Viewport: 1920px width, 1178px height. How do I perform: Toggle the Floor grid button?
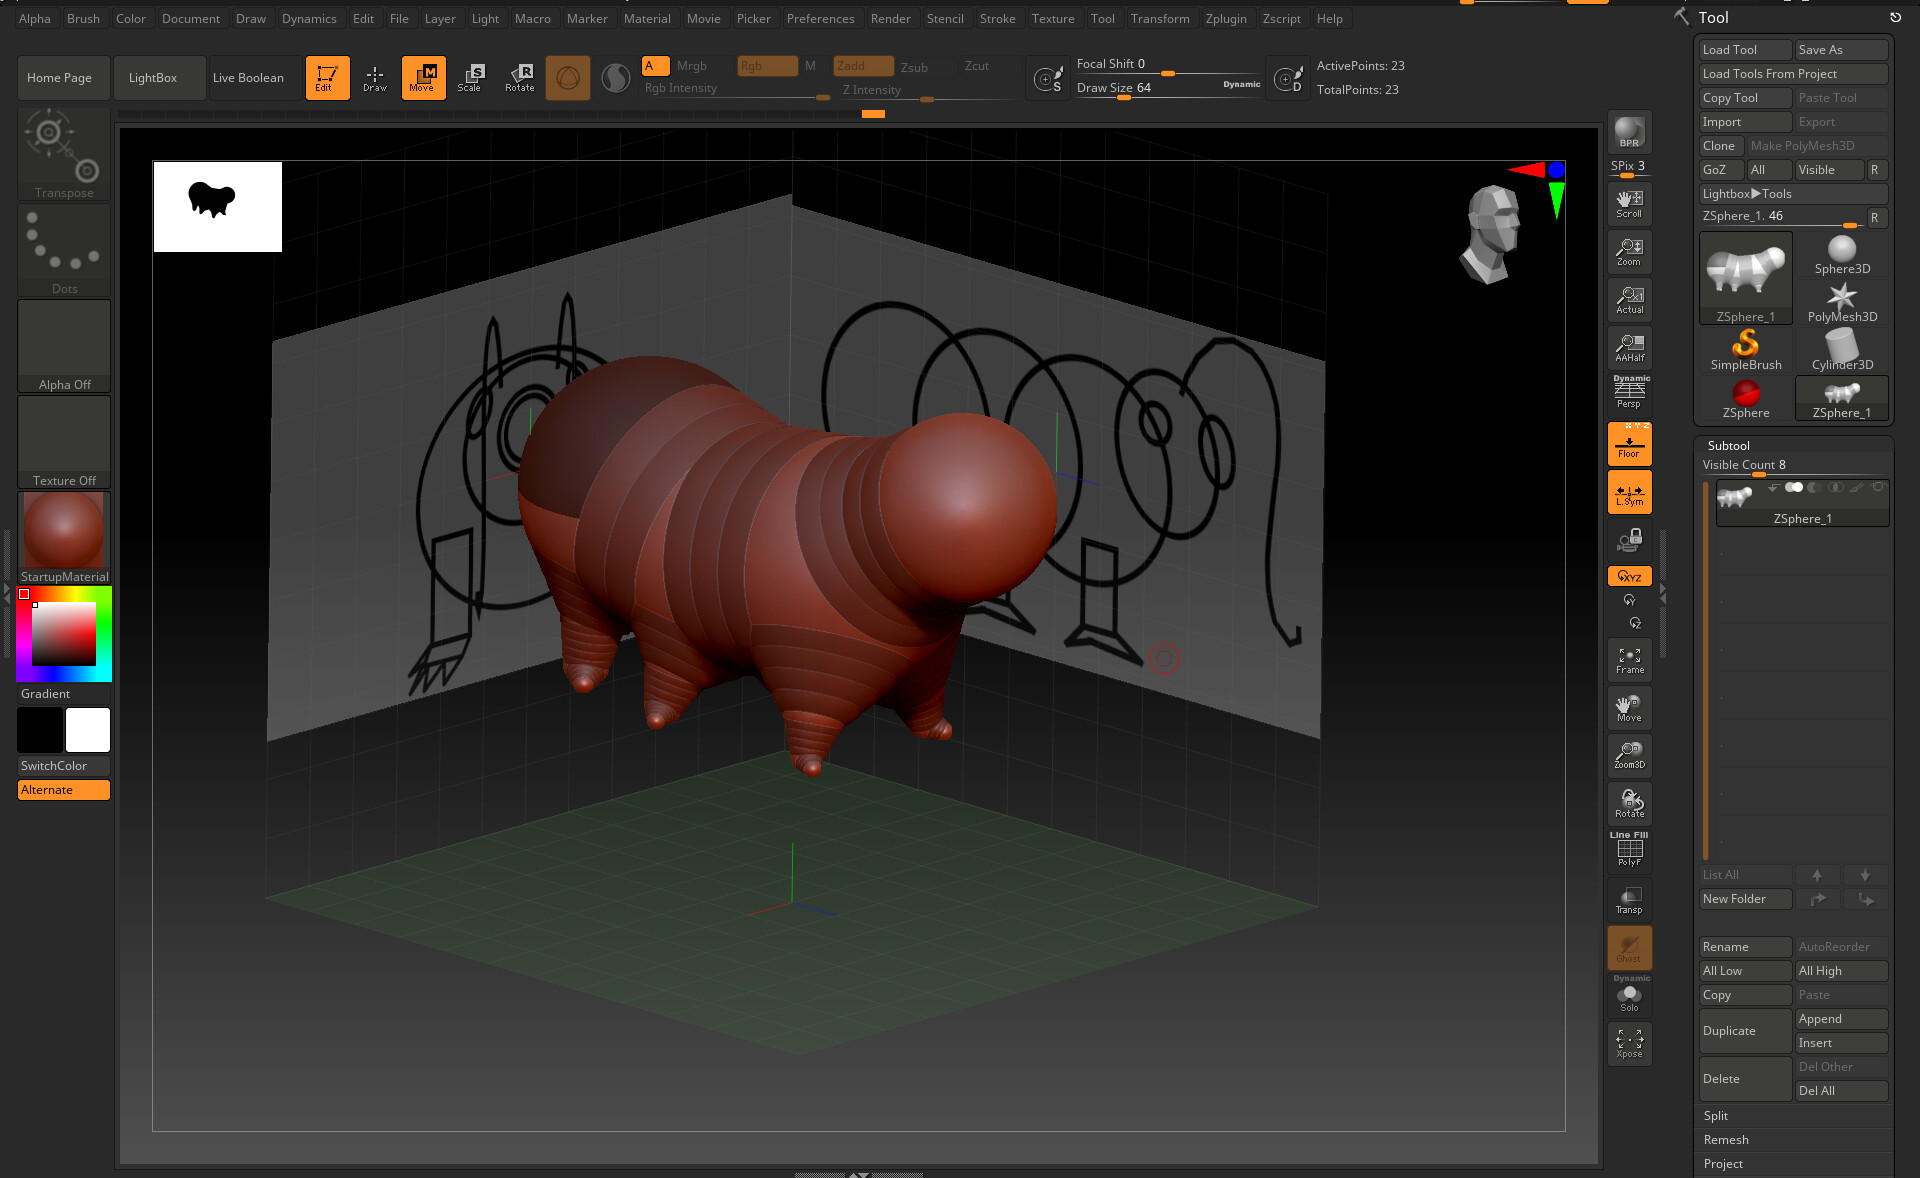pos(1629,444)
